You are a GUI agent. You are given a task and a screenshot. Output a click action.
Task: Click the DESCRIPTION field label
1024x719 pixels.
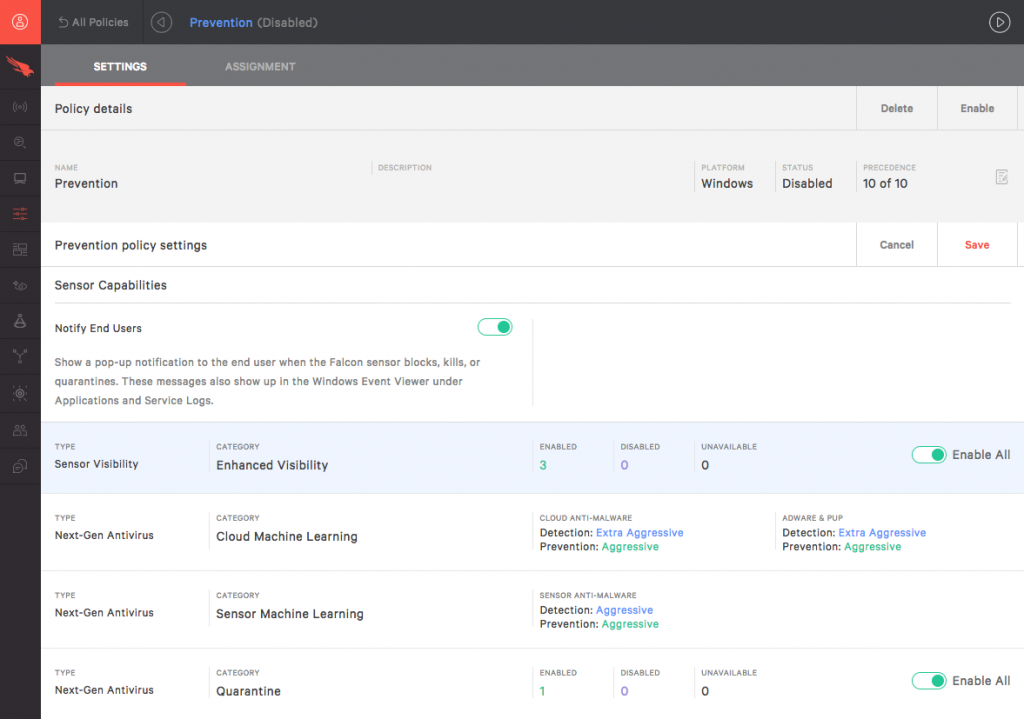(x=405, y=168)
